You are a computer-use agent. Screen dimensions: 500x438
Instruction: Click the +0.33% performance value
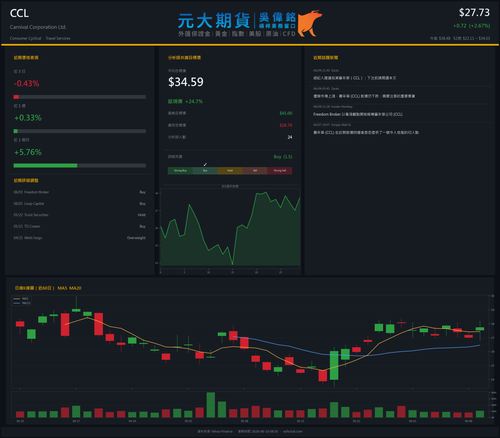point(28,118)
